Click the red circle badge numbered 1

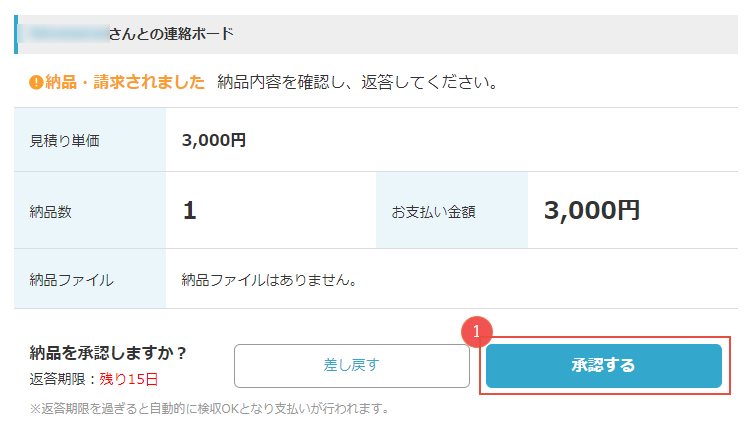coord(476,331)
